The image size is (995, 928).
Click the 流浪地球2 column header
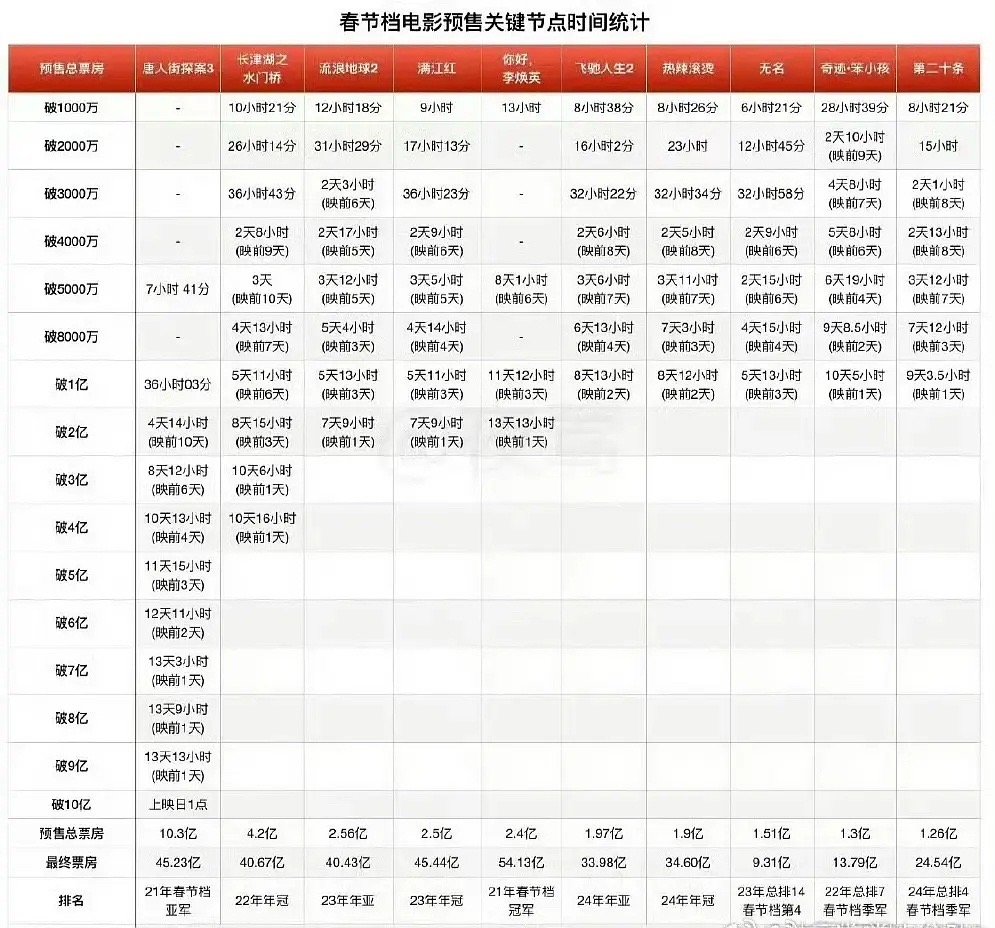(348, 69)
